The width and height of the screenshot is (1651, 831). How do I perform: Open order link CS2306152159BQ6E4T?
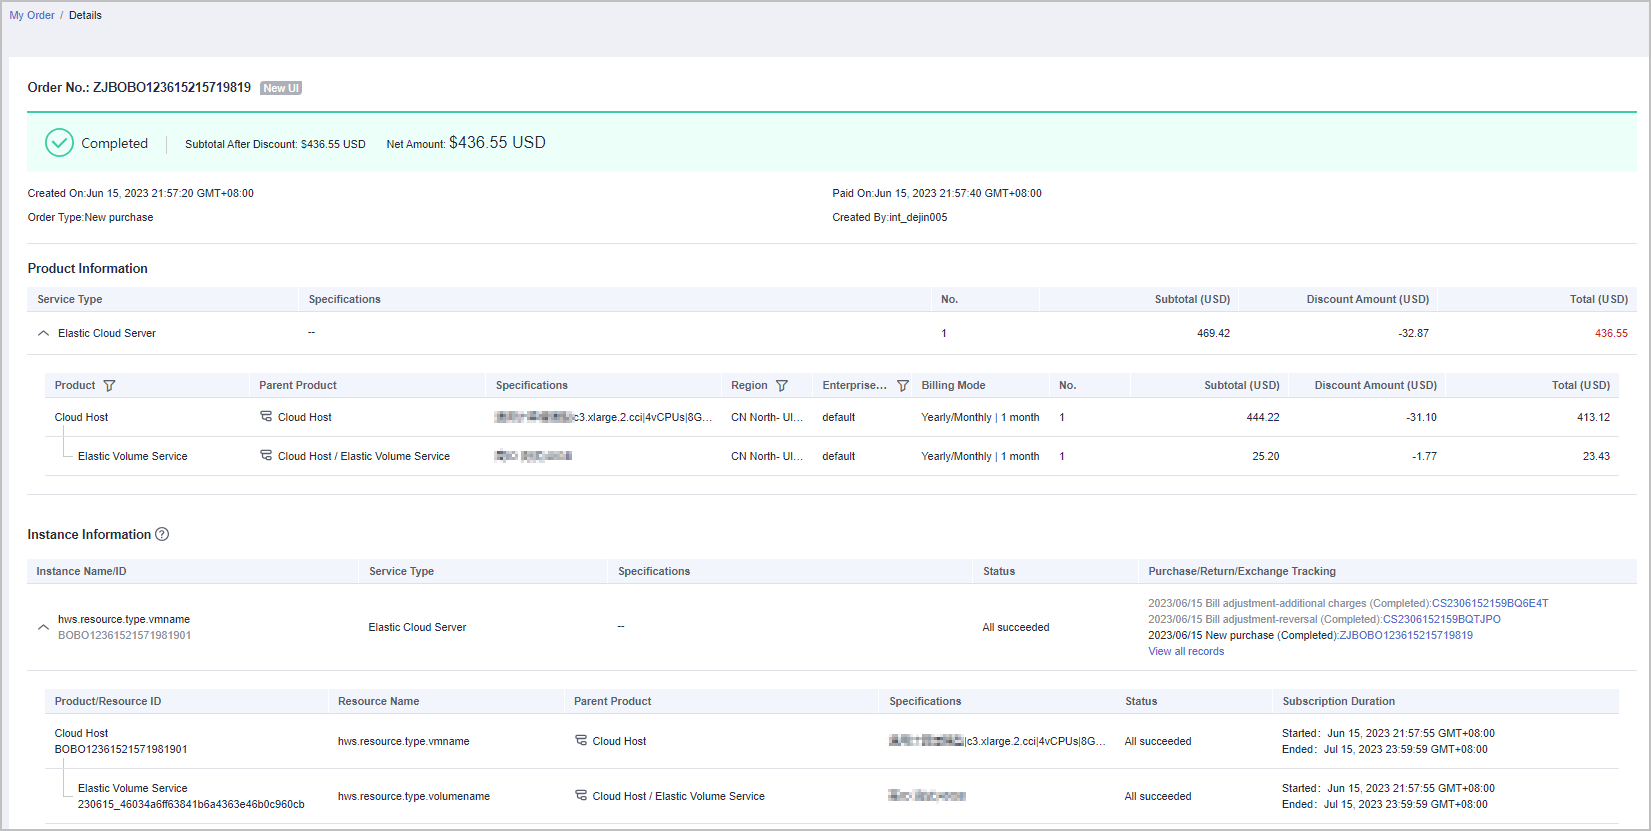(x=1489, y=604)
